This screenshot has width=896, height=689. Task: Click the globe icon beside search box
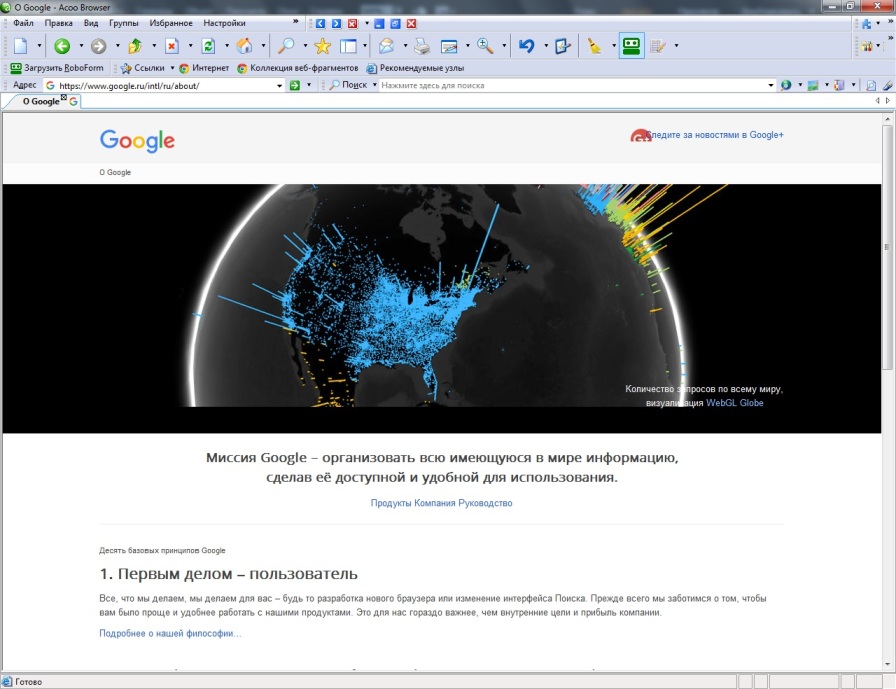coord(786,85)
